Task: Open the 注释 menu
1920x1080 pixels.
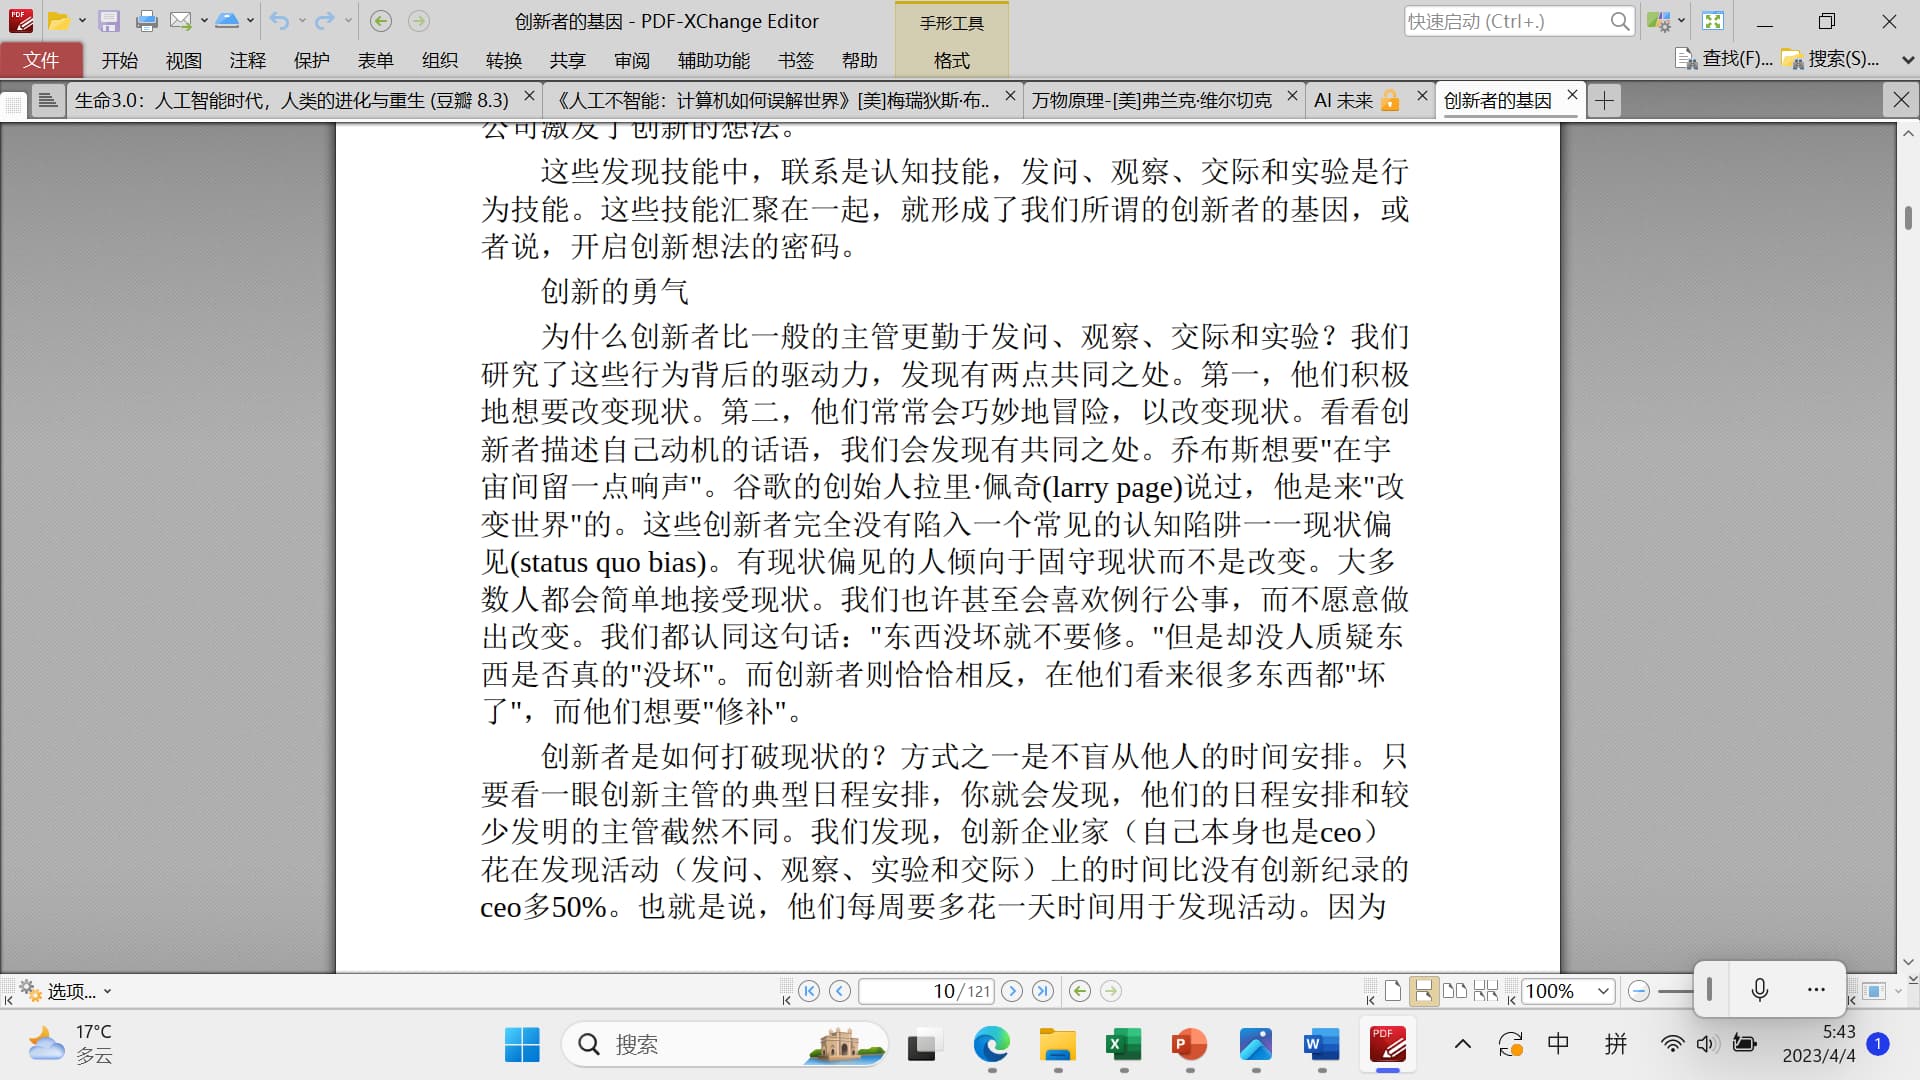Action: (x=247, y=61)
